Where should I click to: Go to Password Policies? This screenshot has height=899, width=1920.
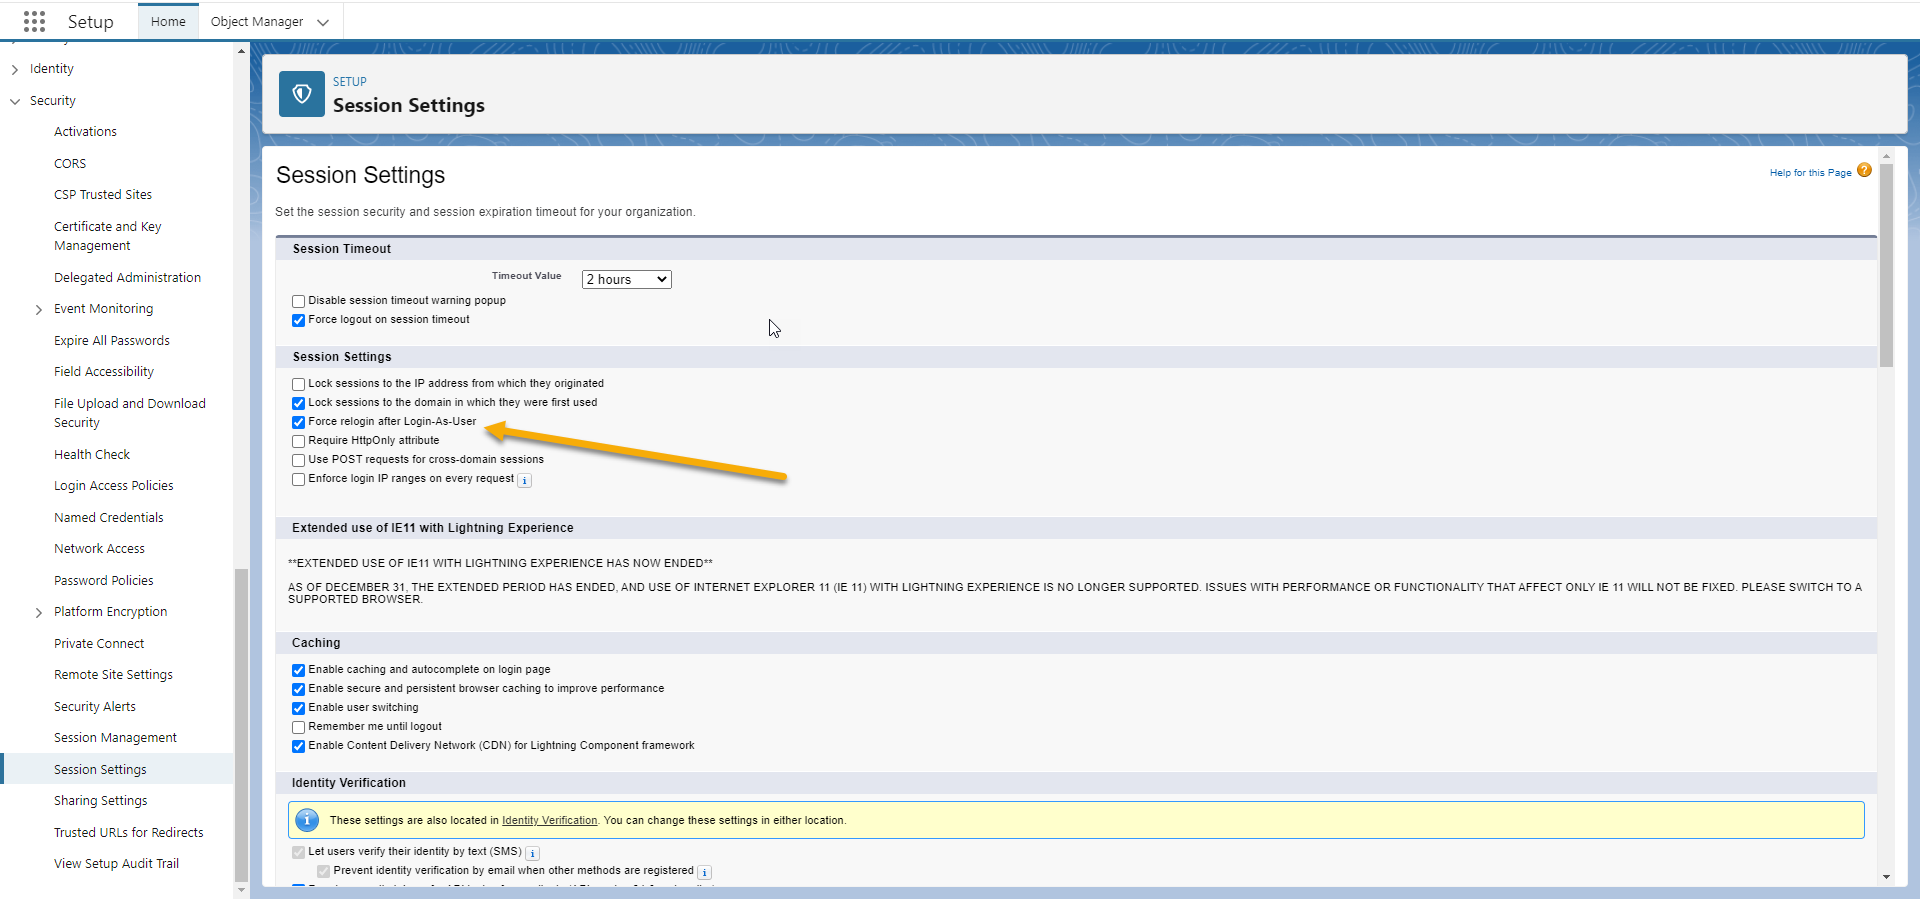104,581
